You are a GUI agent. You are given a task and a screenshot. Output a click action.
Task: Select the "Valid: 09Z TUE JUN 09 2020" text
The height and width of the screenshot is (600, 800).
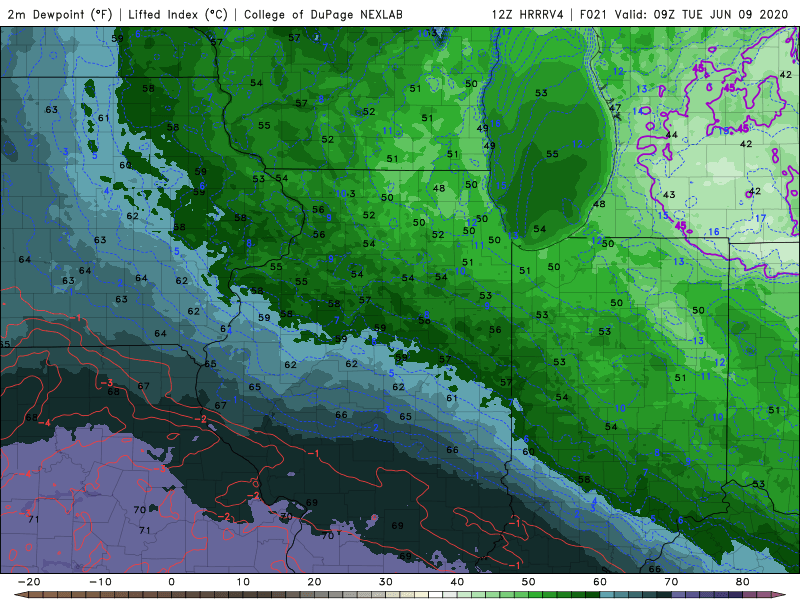tap(702, 14)
